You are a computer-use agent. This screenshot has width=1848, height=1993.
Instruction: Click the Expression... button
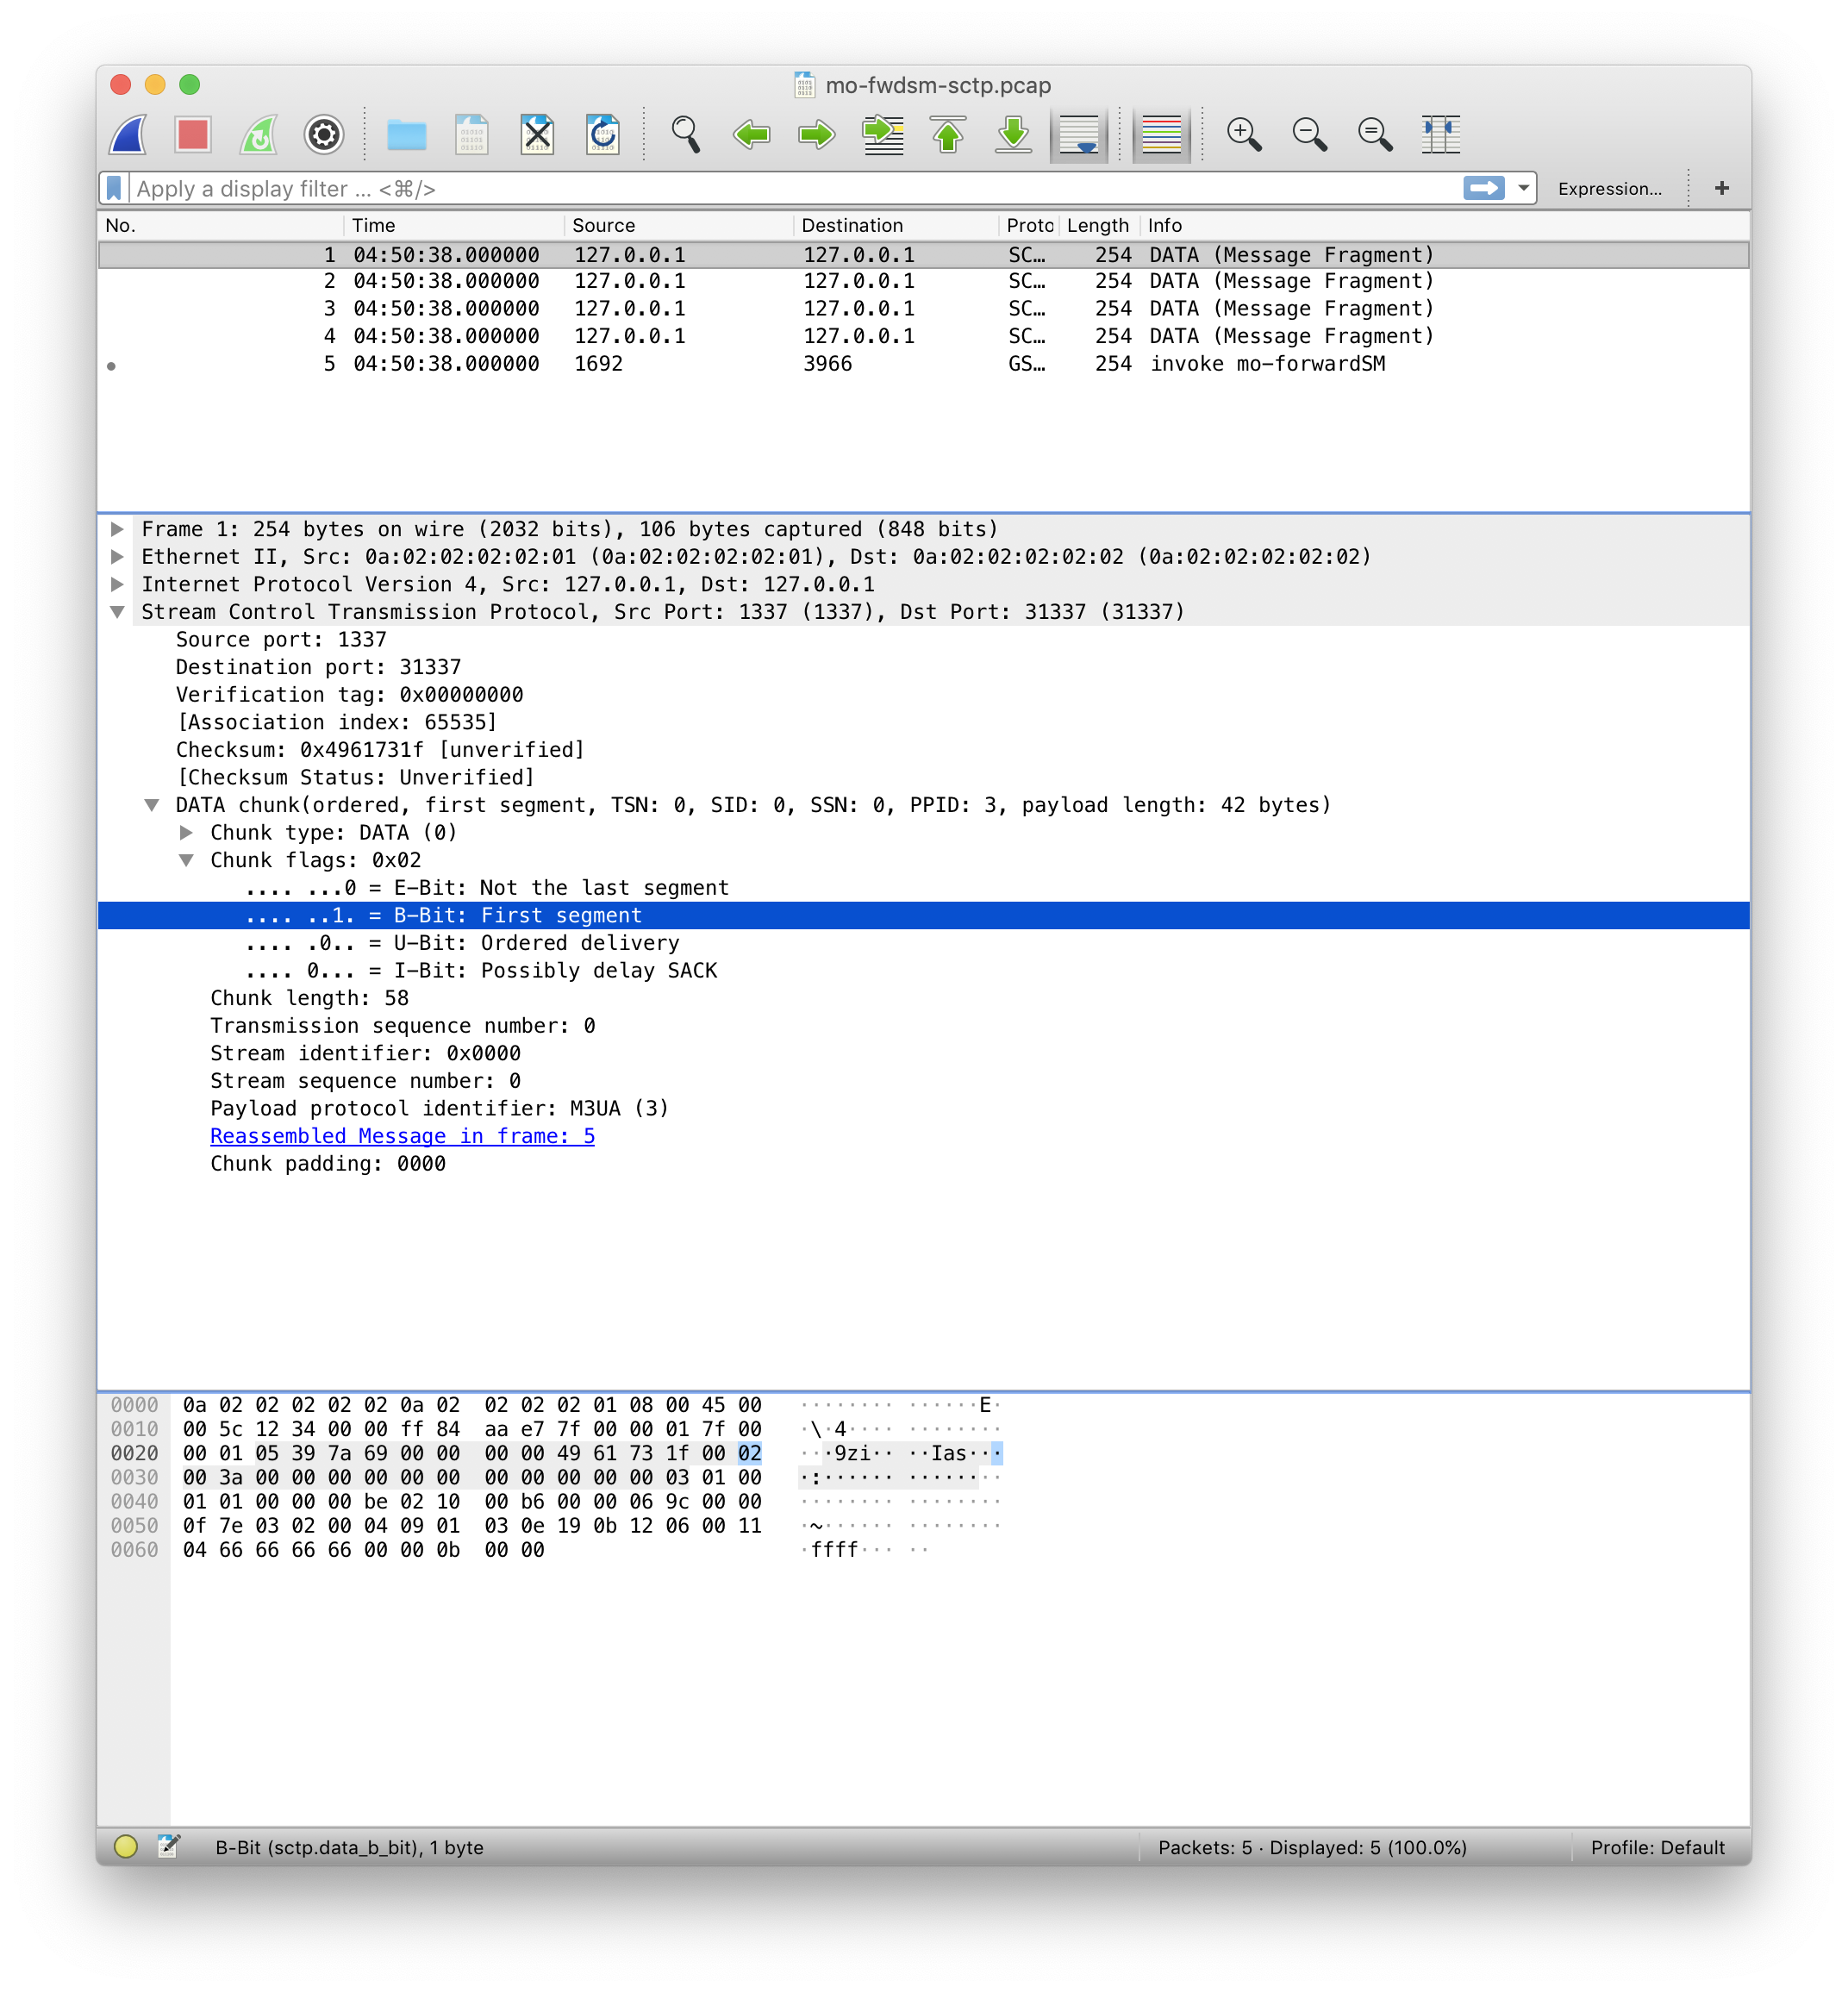click(x=1609, y=189)
